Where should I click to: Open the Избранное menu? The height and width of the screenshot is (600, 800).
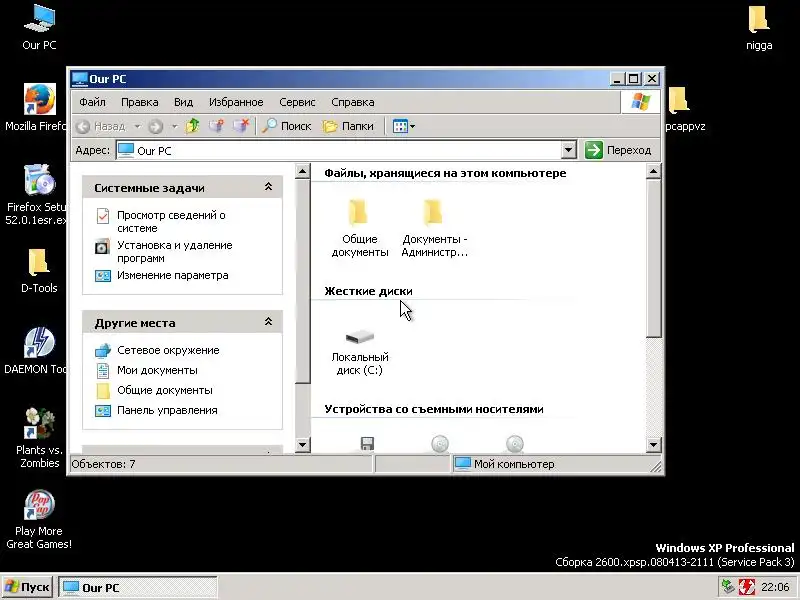(x=236, y=102)
